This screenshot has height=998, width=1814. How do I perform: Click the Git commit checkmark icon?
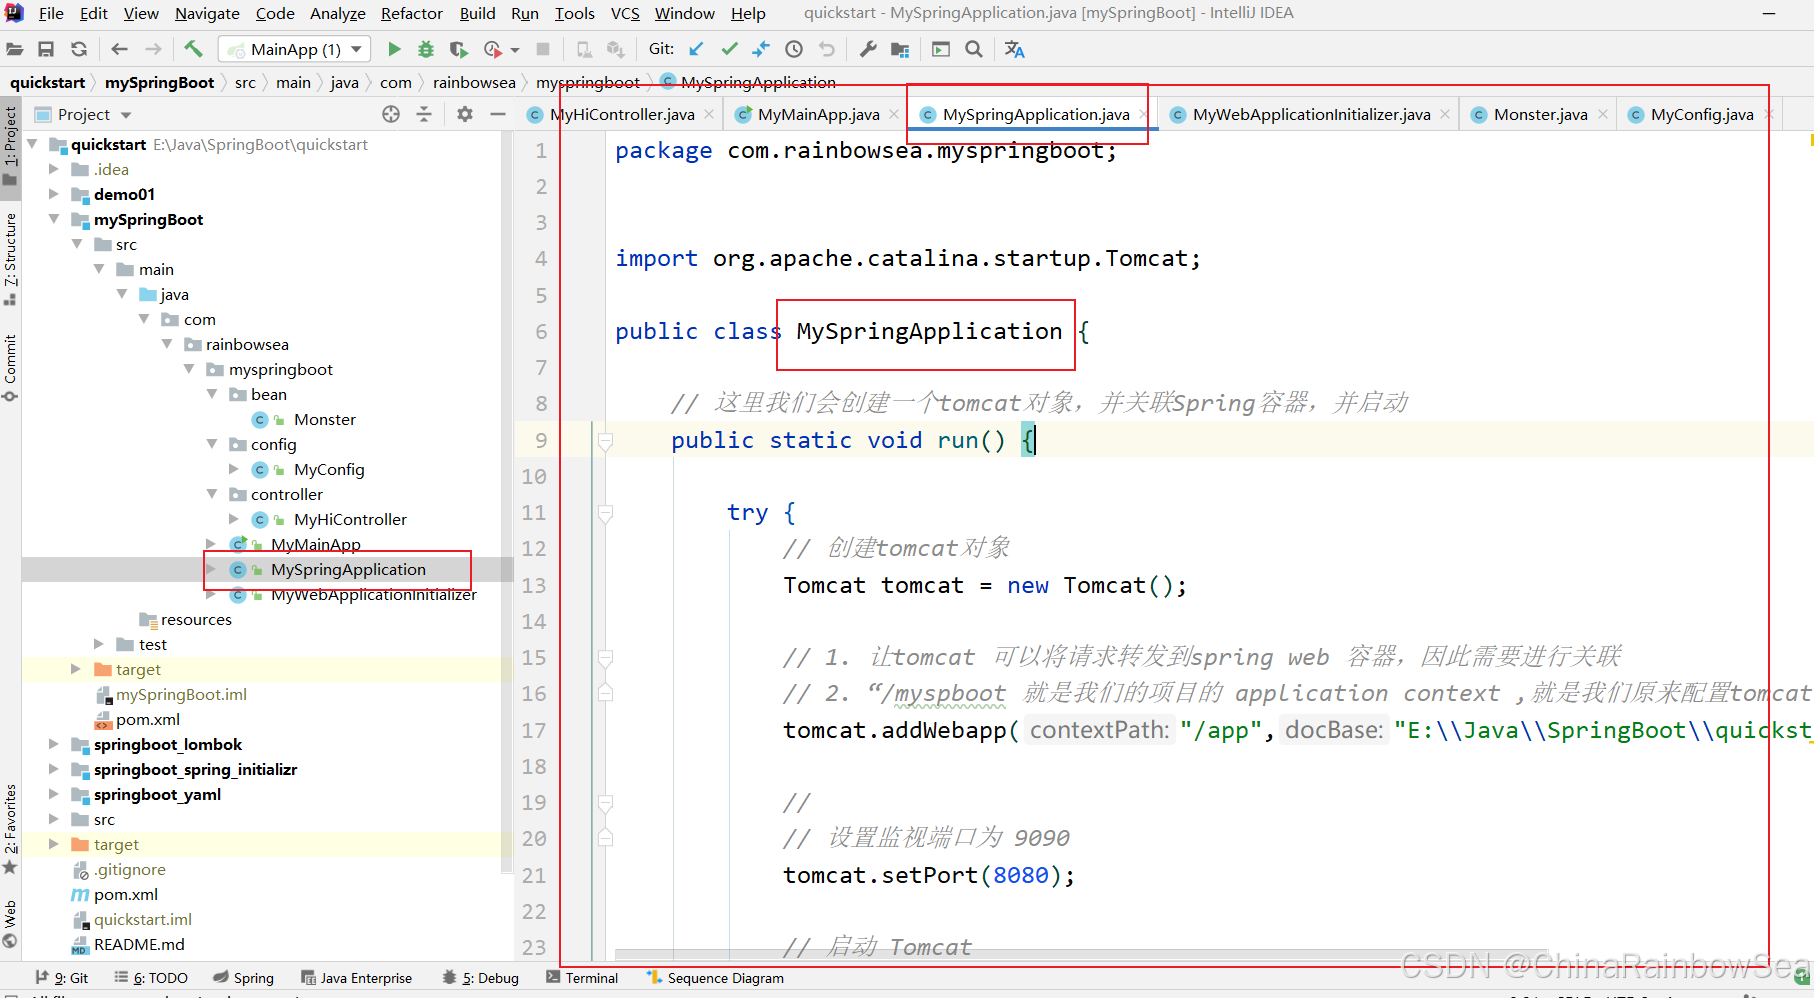pos(730,49)
